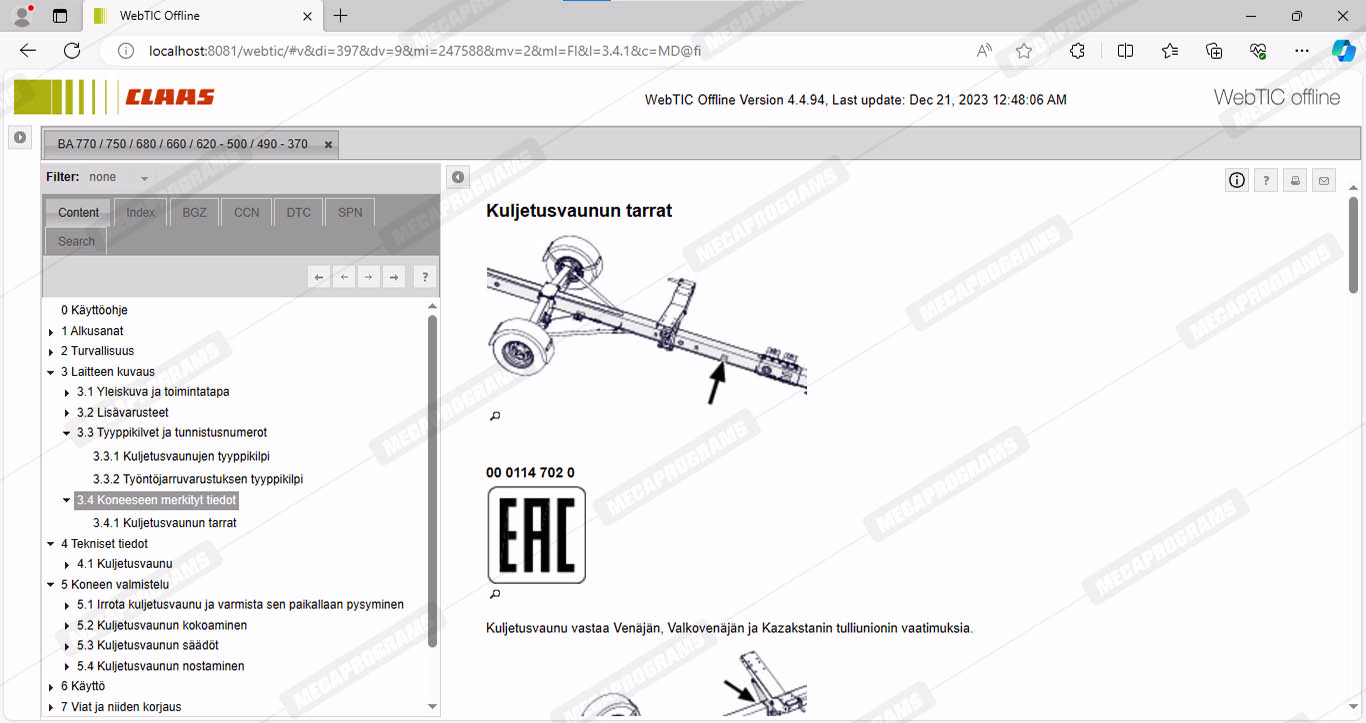Expand 5.2 Kuljetusvaunun kokoaminen node
1366x723 pixels.
point(67,626)
